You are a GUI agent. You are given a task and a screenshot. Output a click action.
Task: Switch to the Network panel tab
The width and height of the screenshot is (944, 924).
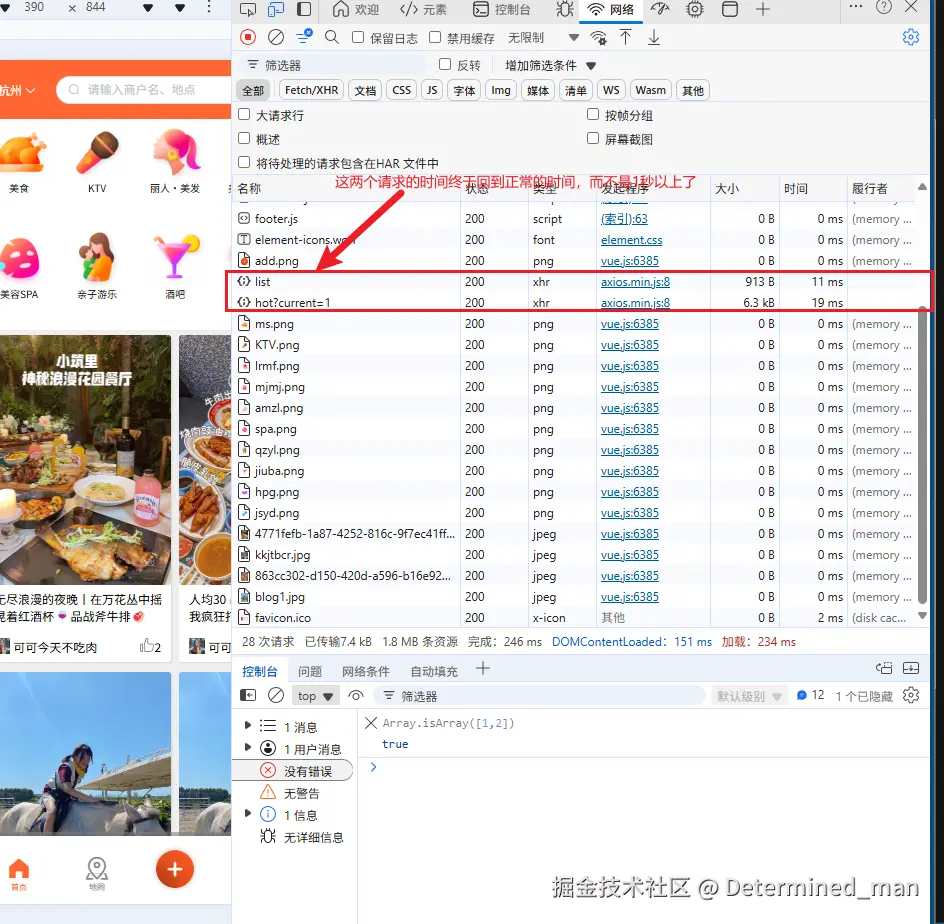(x=611, y=10)
